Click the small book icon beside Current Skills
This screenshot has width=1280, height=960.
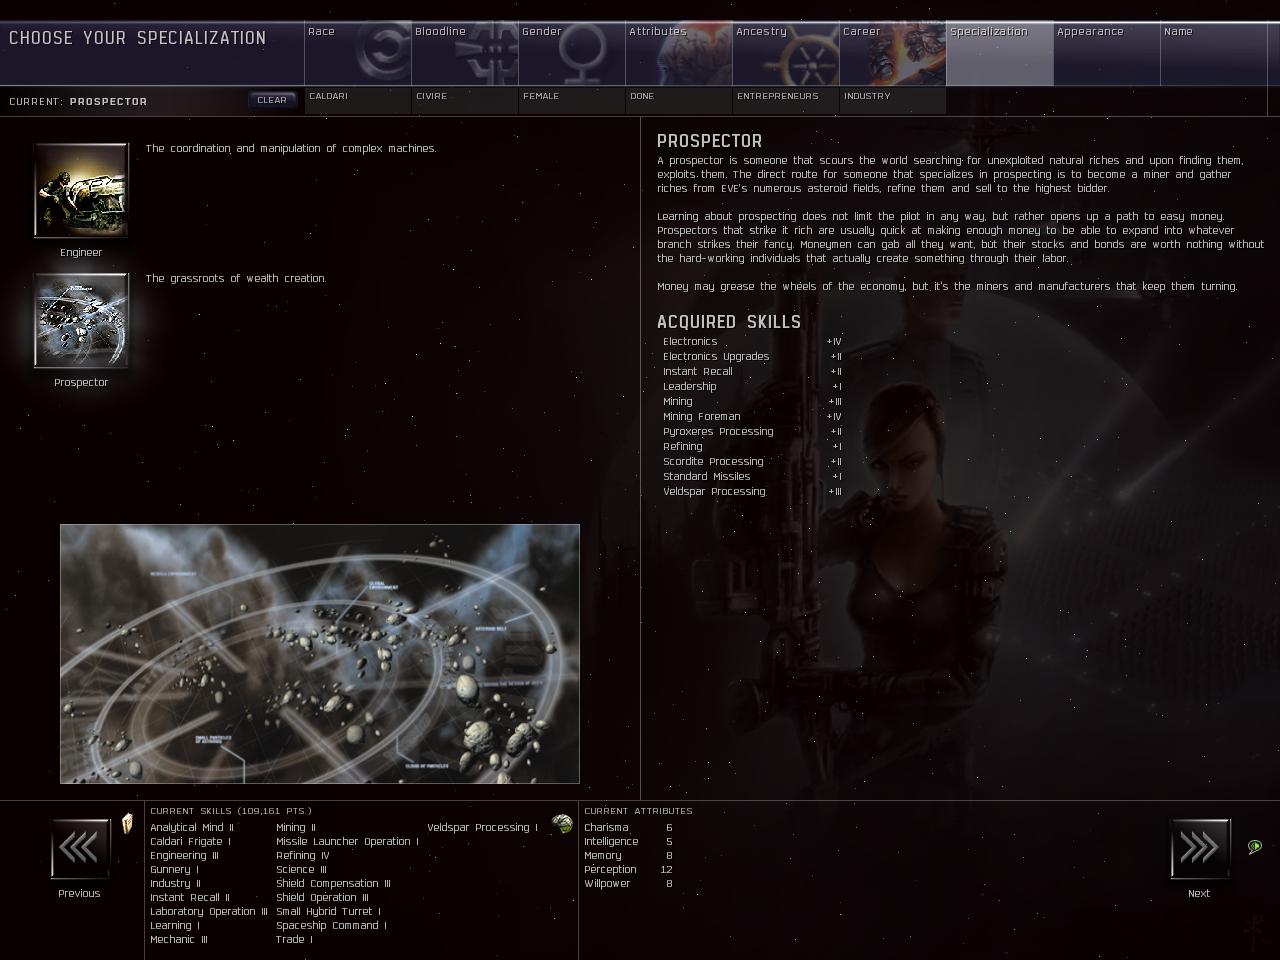(x=127, y=824)
